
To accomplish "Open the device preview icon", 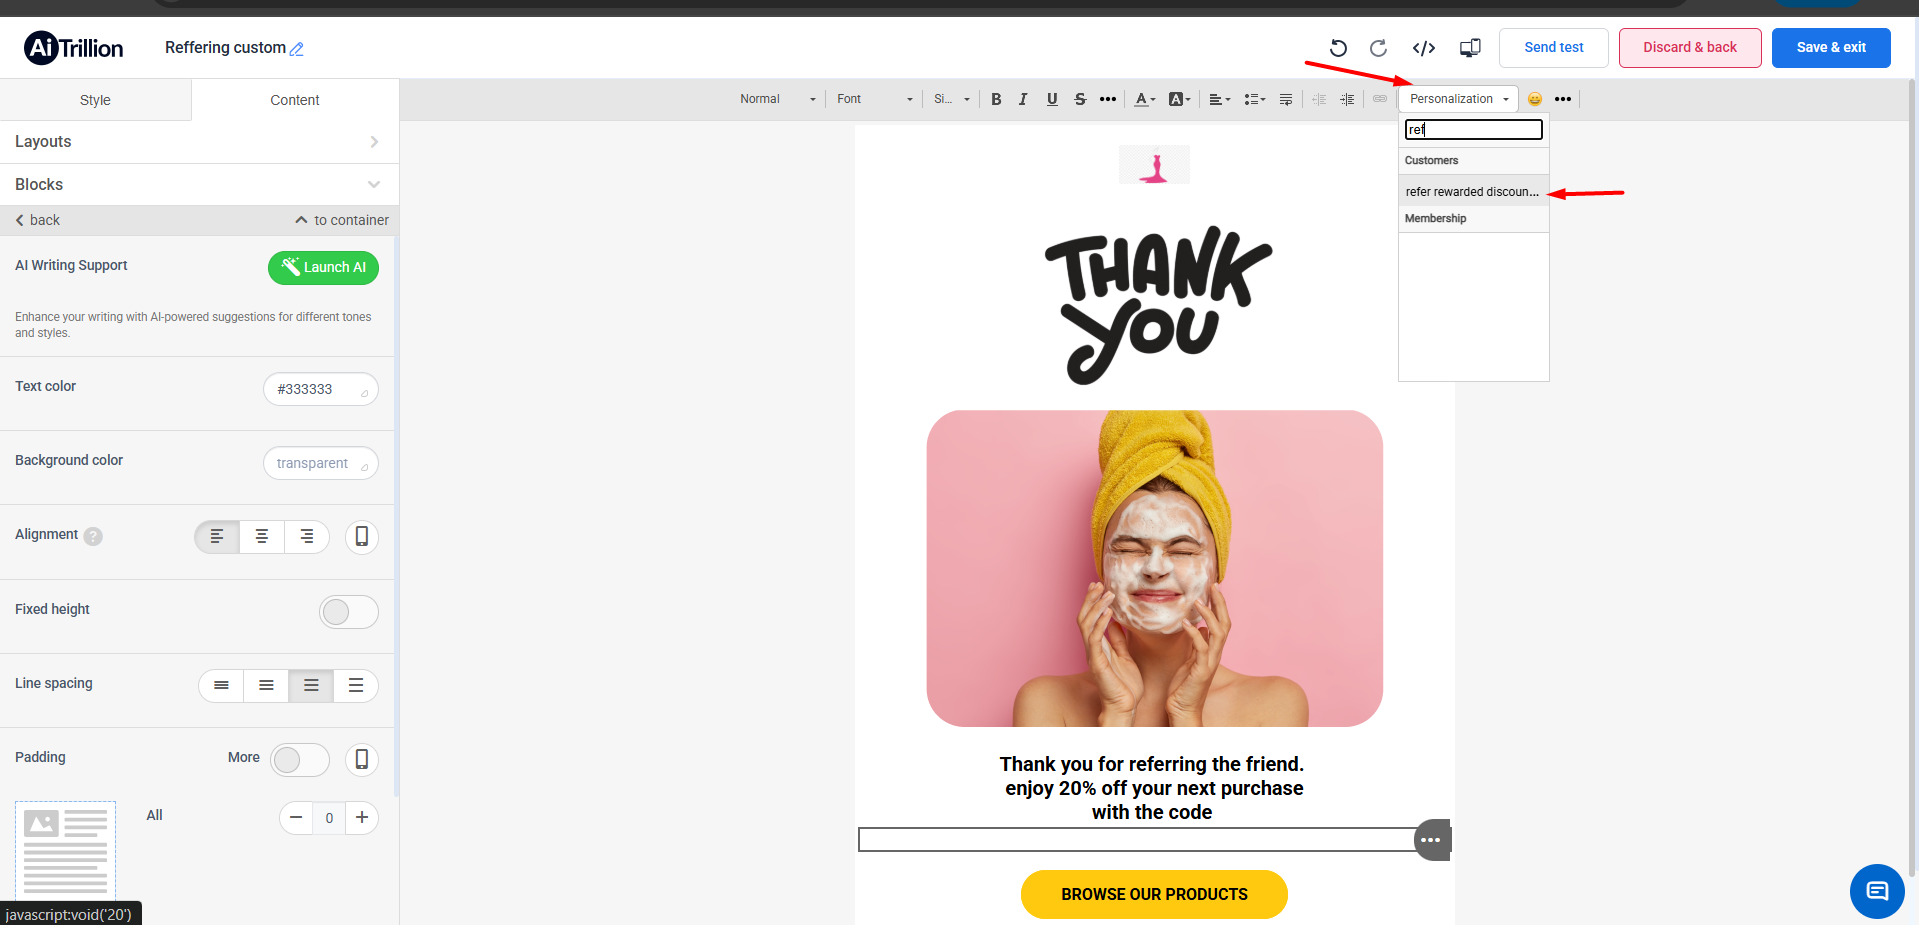I will [1470, 48].
